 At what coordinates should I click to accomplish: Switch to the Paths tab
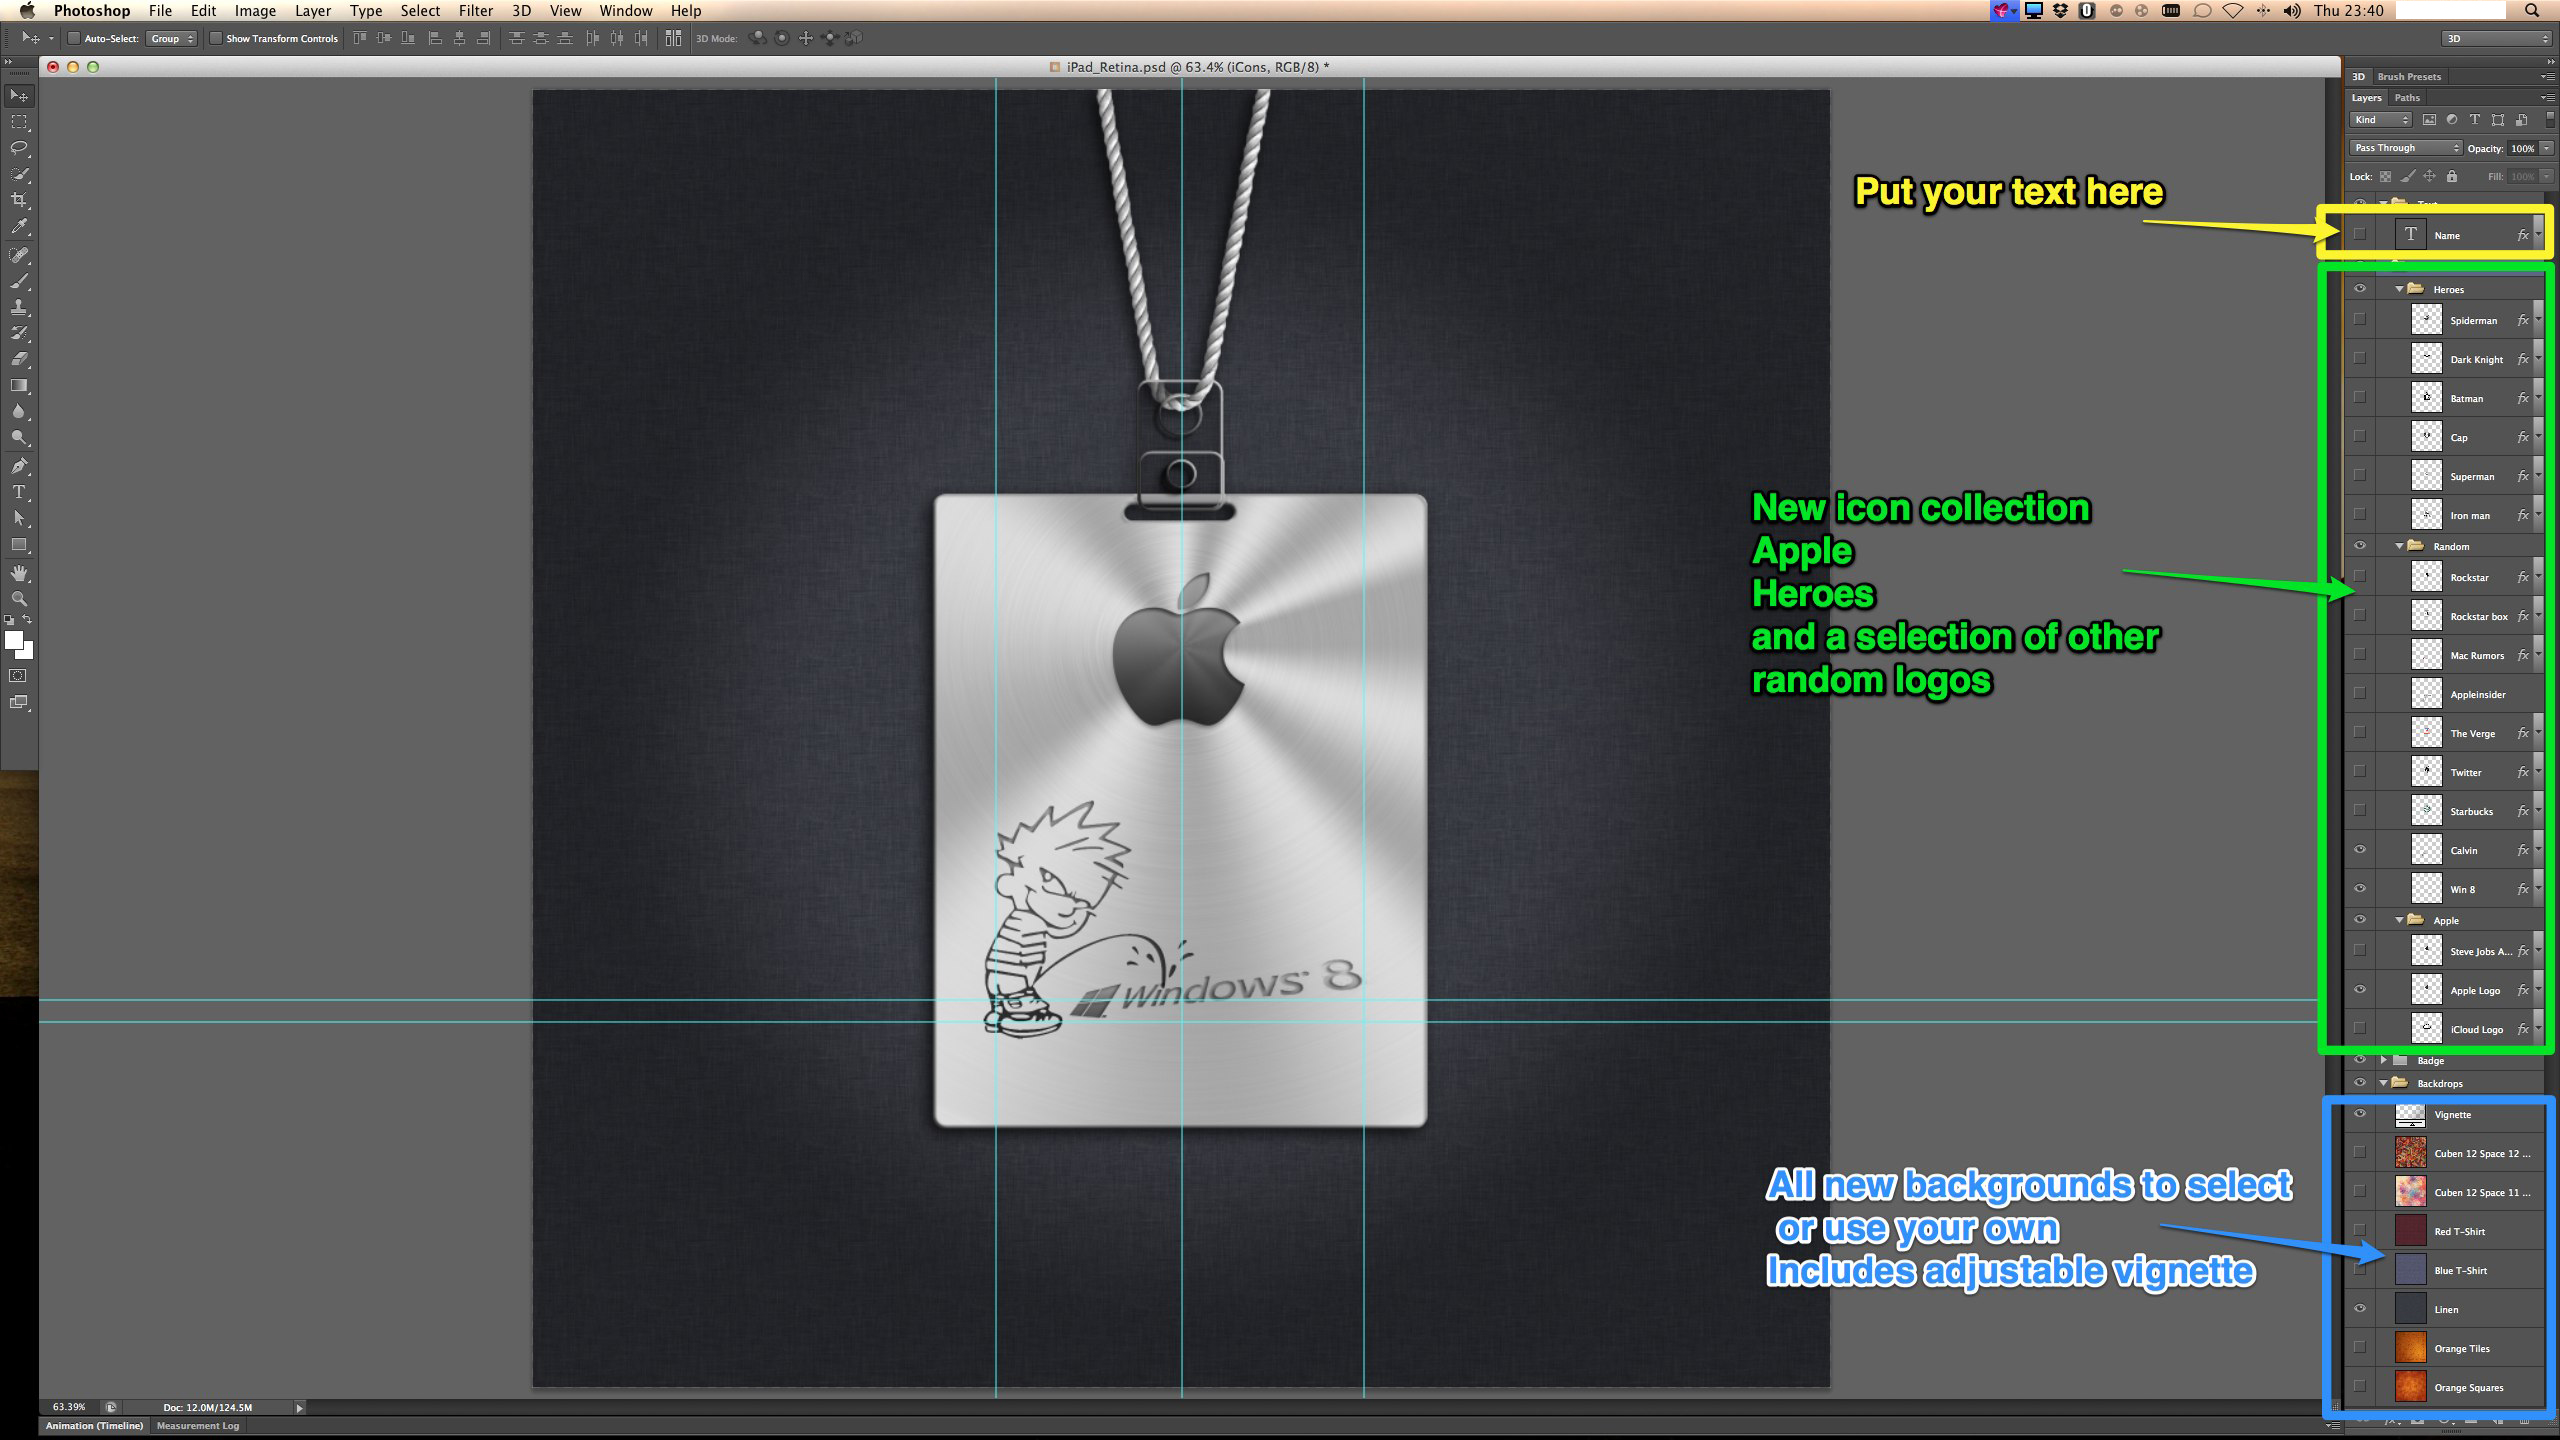click(x=2408, y=98)
